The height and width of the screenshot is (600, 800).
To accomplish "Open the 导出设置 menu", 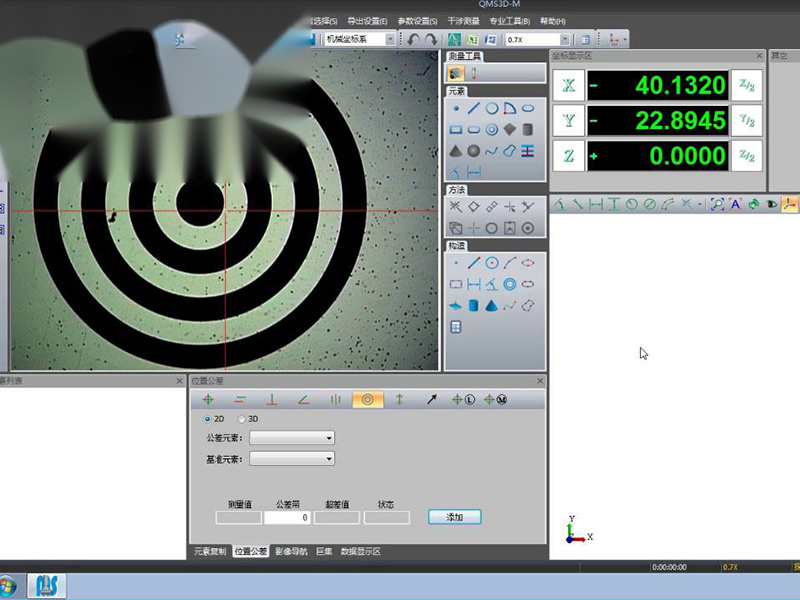I will [367, 21].
